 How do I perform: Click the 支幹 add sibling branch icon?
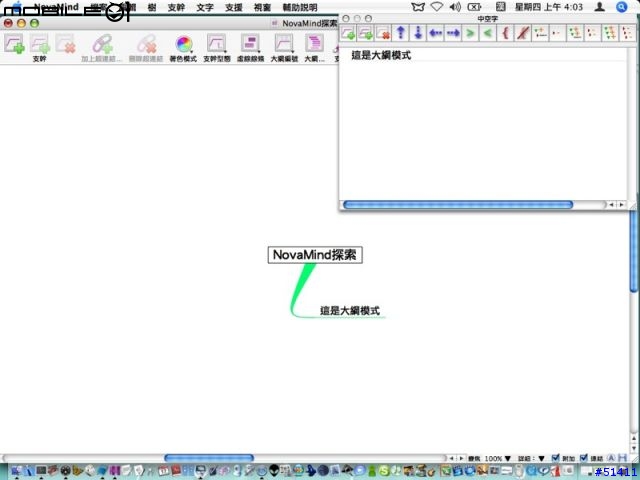(x=40, y=44)
